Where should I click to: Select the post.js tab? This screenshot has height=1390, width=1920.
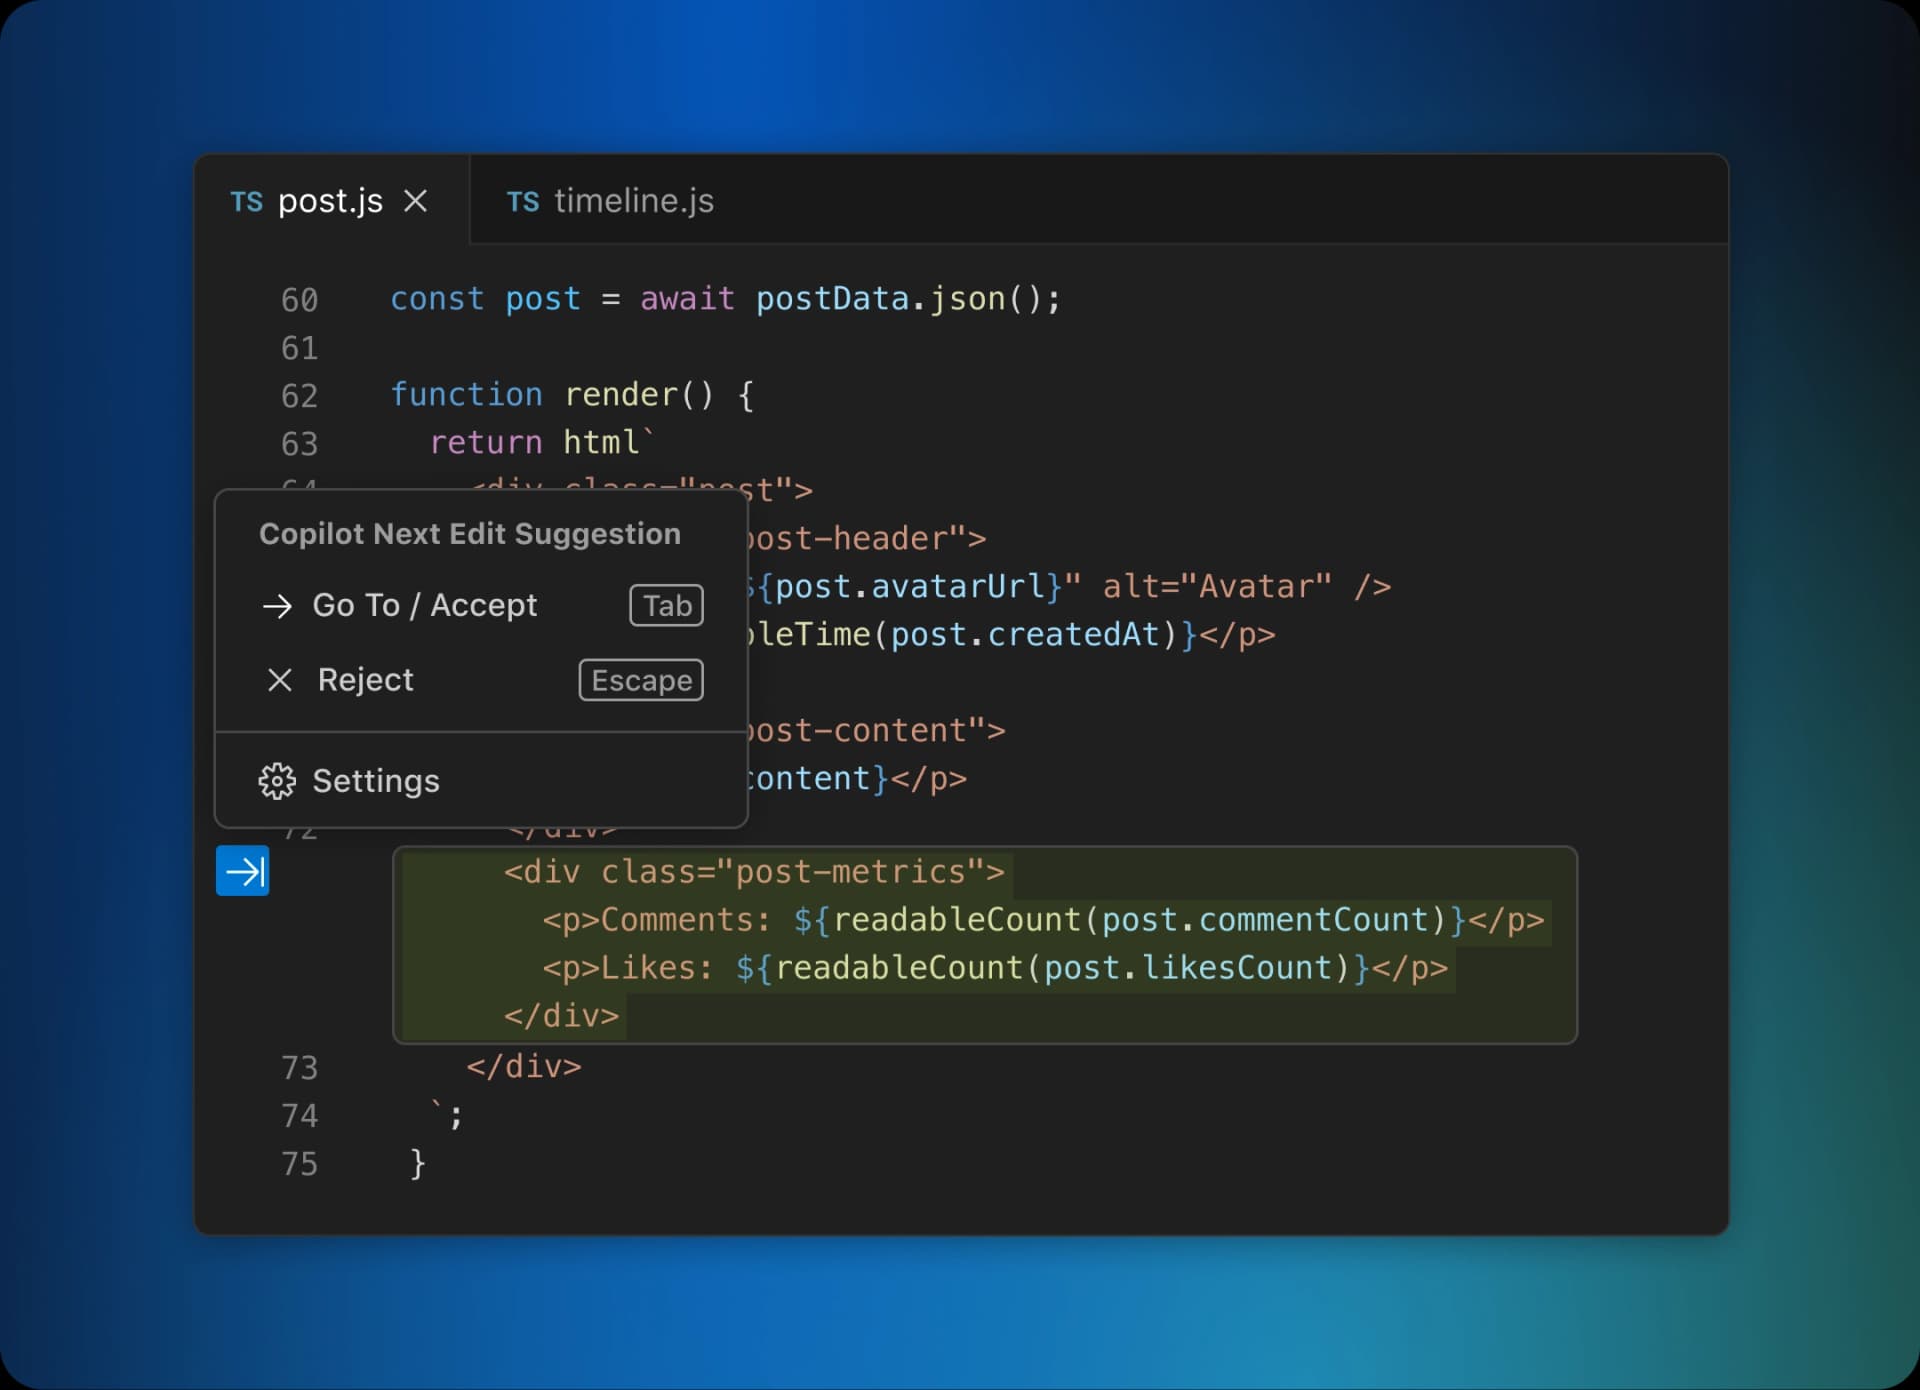tap(330, 201)
